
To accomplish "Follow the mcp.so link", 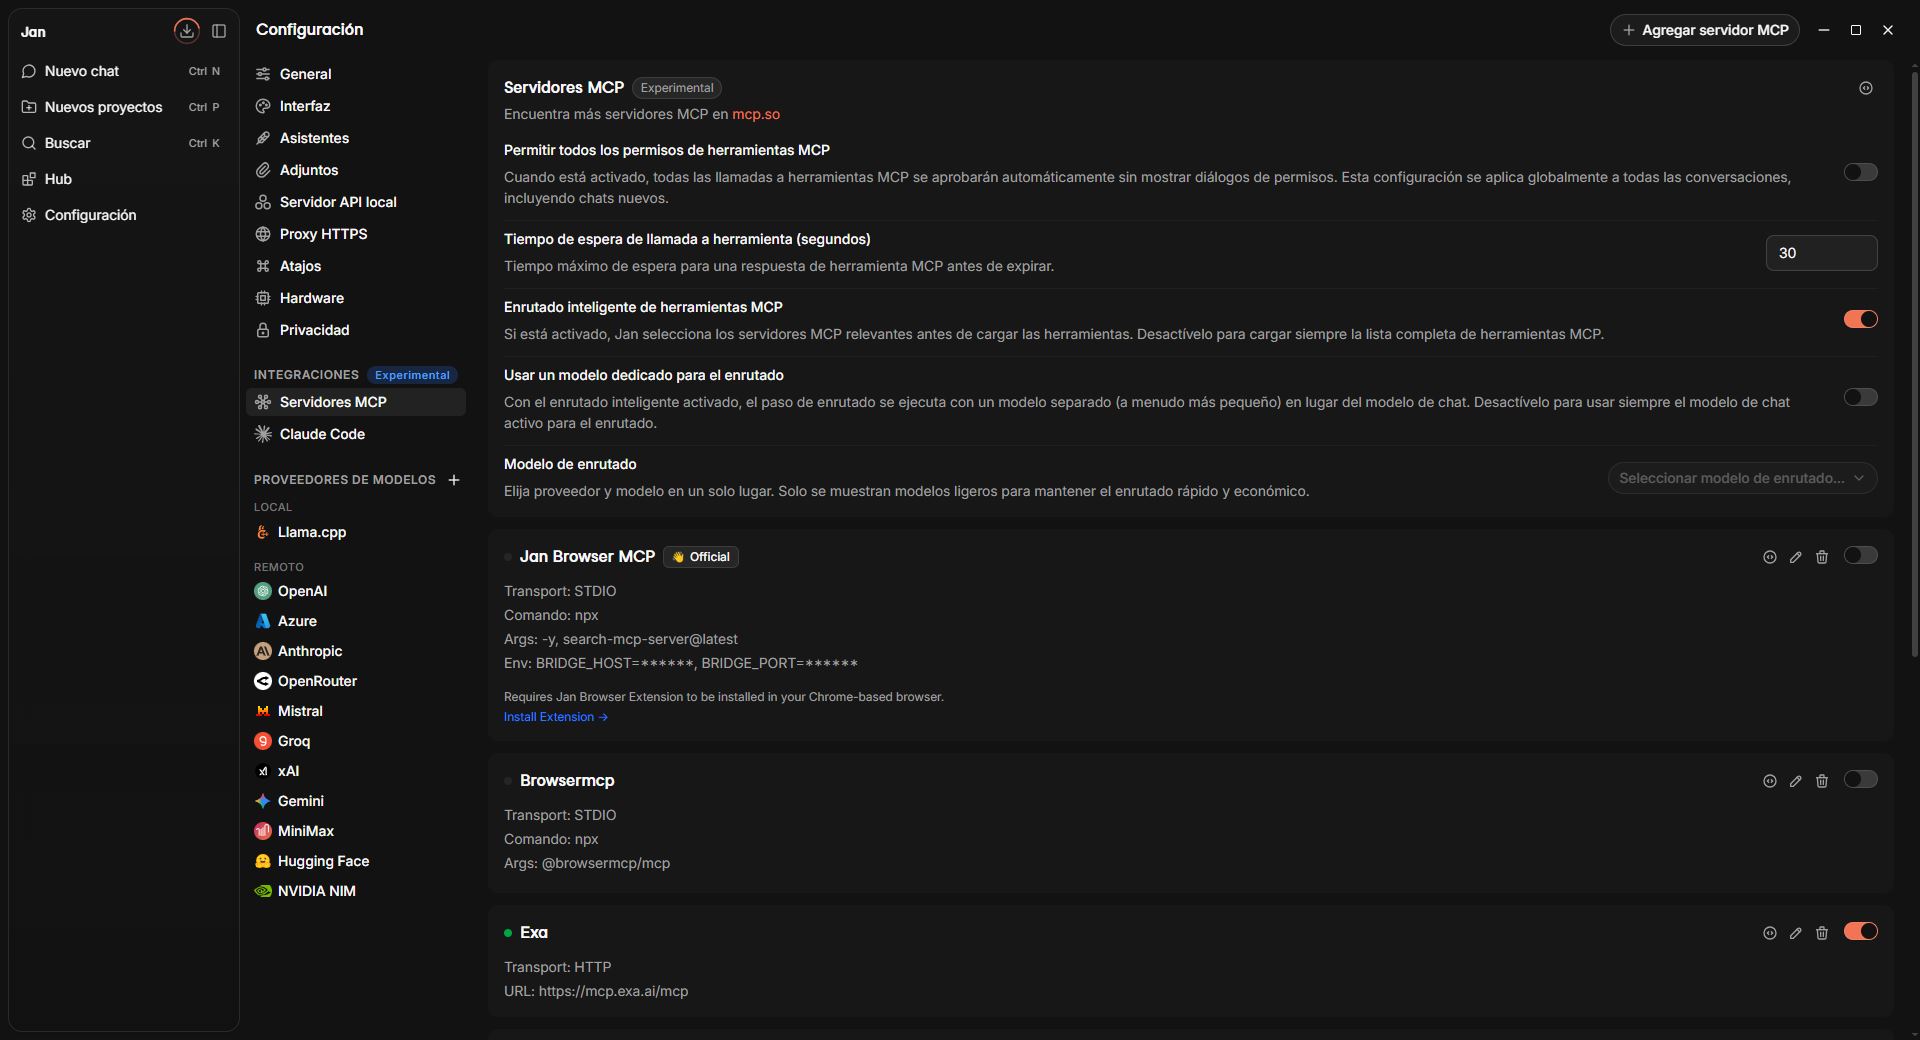I will tap(756, 114).
